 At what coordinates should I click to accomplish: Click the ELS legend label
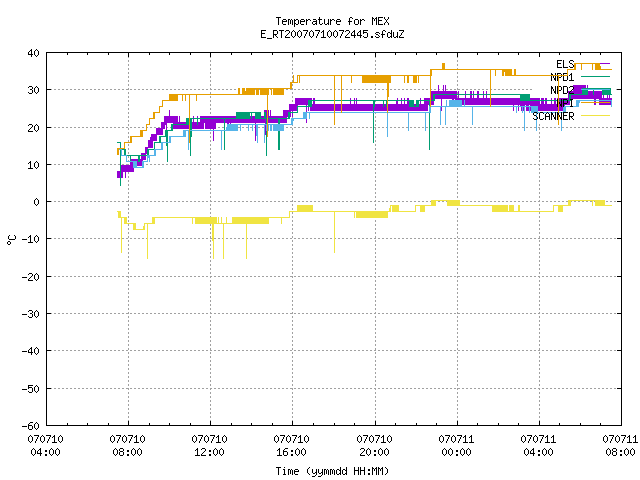565,64
